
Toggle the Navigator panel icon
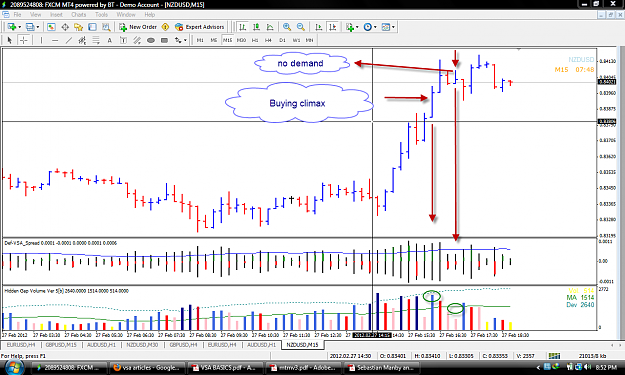[79, 27]
